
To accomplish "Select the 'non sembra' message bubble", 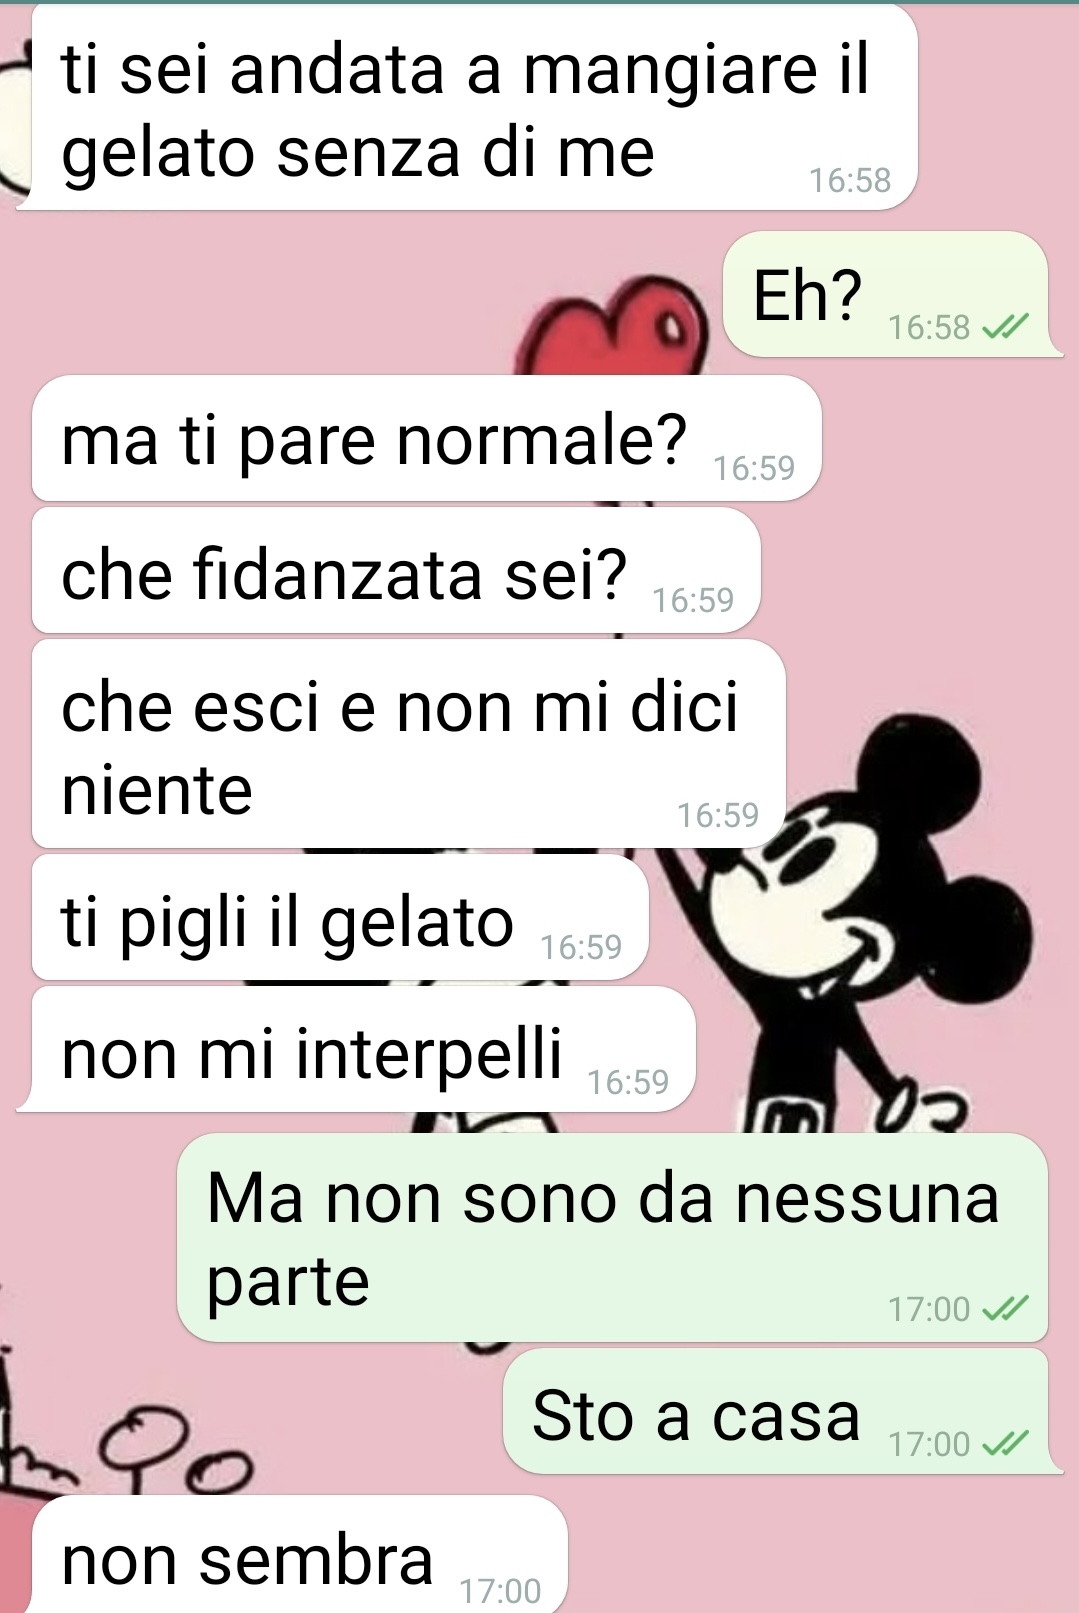I will coord(300,1554).
